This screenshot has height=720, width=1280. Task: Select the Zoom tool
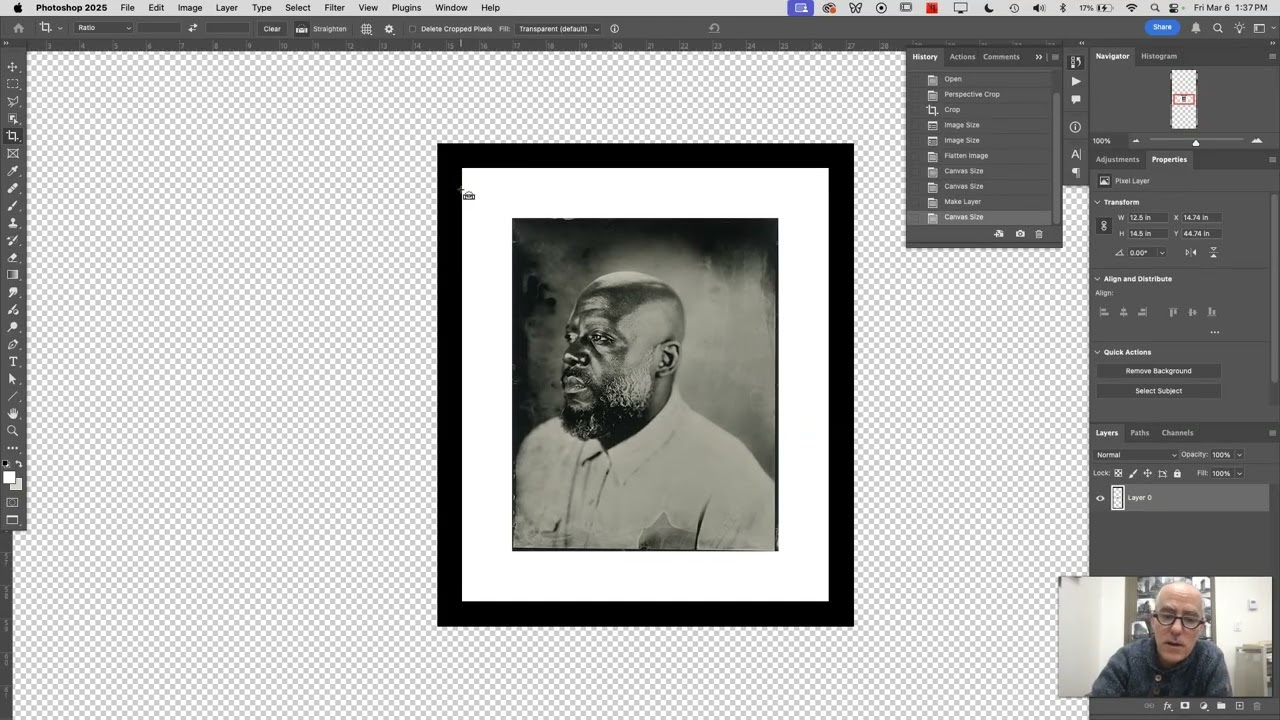pyautogui.click(x=13, y=431)
